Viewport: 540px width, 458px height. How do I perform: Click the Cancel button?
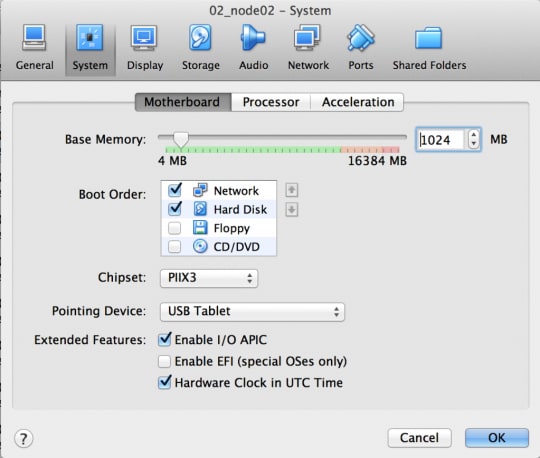(419, 438)
